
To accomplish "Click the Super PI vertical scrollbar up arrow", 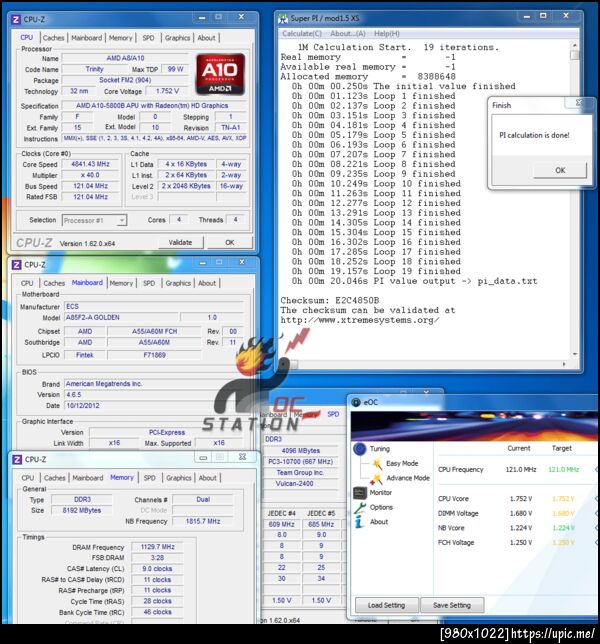I will 575,45.
